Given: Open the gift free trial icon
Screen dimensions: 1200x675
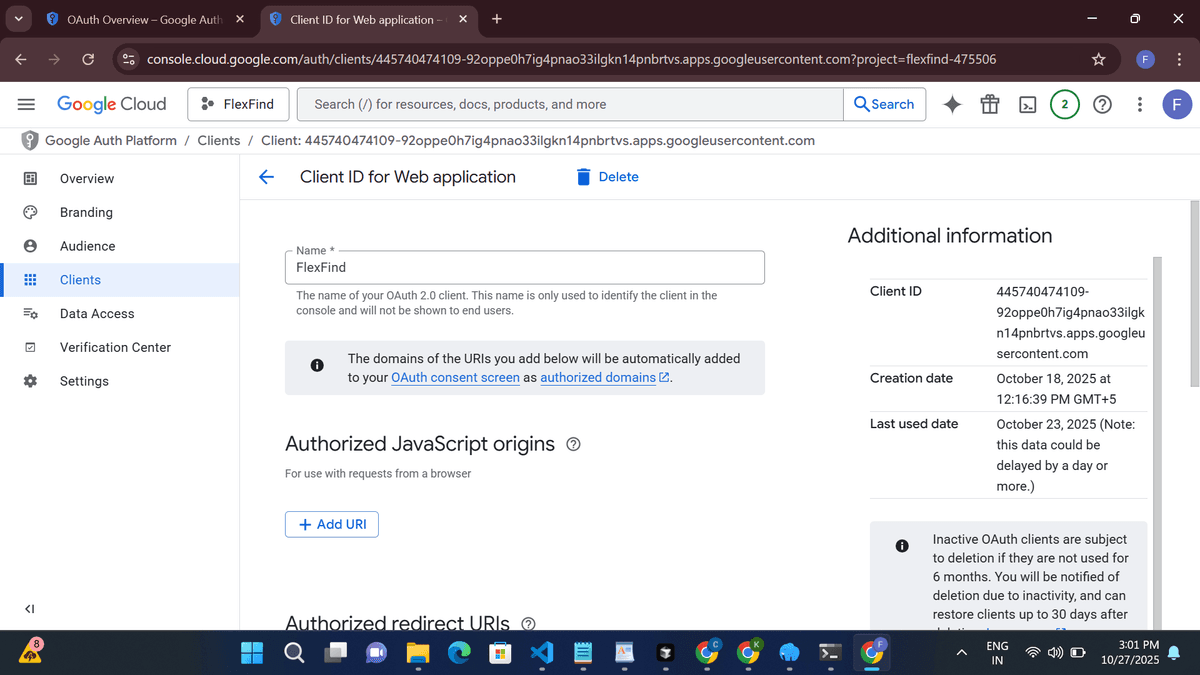Looking at the screenshot, I should pyautogui.click(x=989, y=104).
